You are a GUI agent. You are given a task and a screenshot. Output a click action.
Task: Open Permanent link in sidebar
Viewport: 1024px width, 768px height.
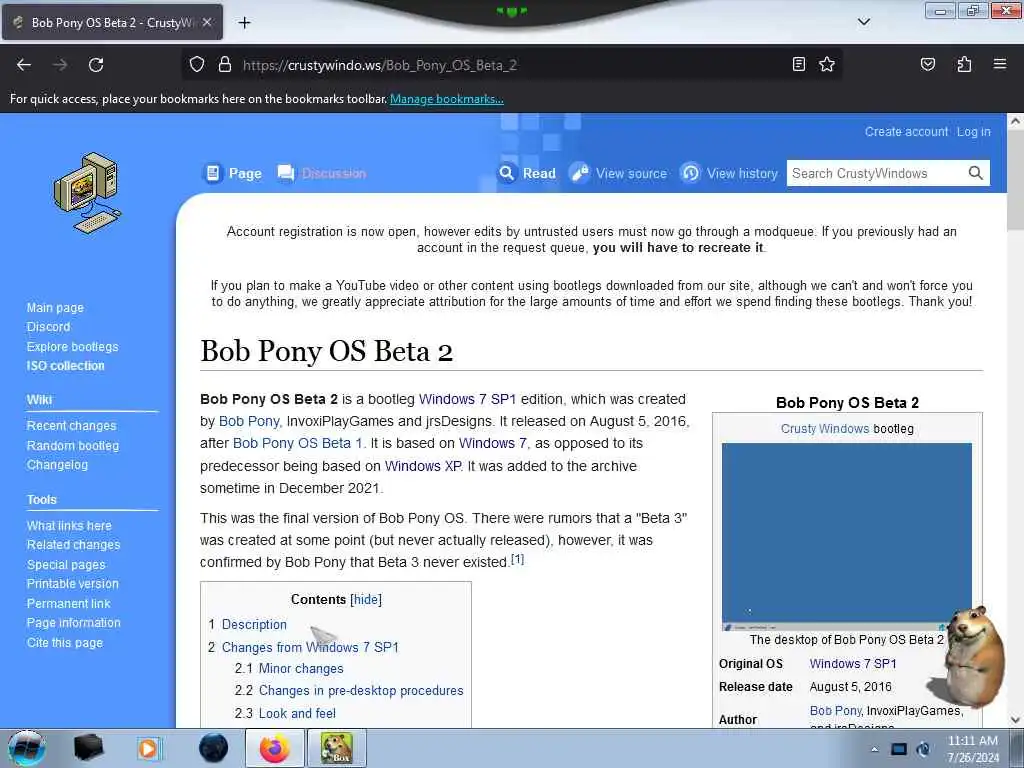tap(69, 604)
